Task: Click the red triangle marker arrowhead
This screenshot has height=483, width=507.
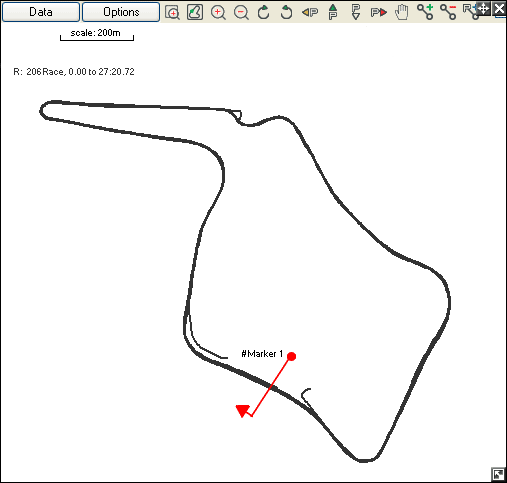Action: click(243, 411)
